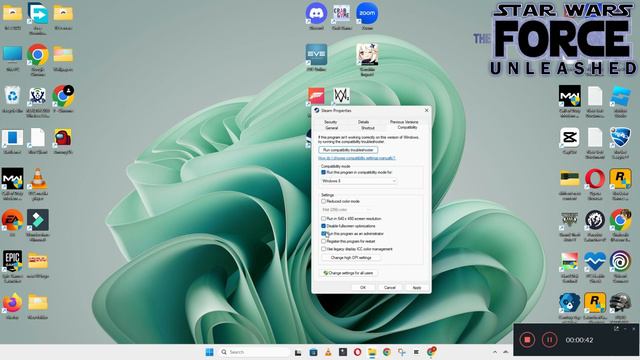Image resolution: width=640 pixels, height=360 pixels.
Task: Select the blue Roblox Studio icon
Action: tap(620, 96)
